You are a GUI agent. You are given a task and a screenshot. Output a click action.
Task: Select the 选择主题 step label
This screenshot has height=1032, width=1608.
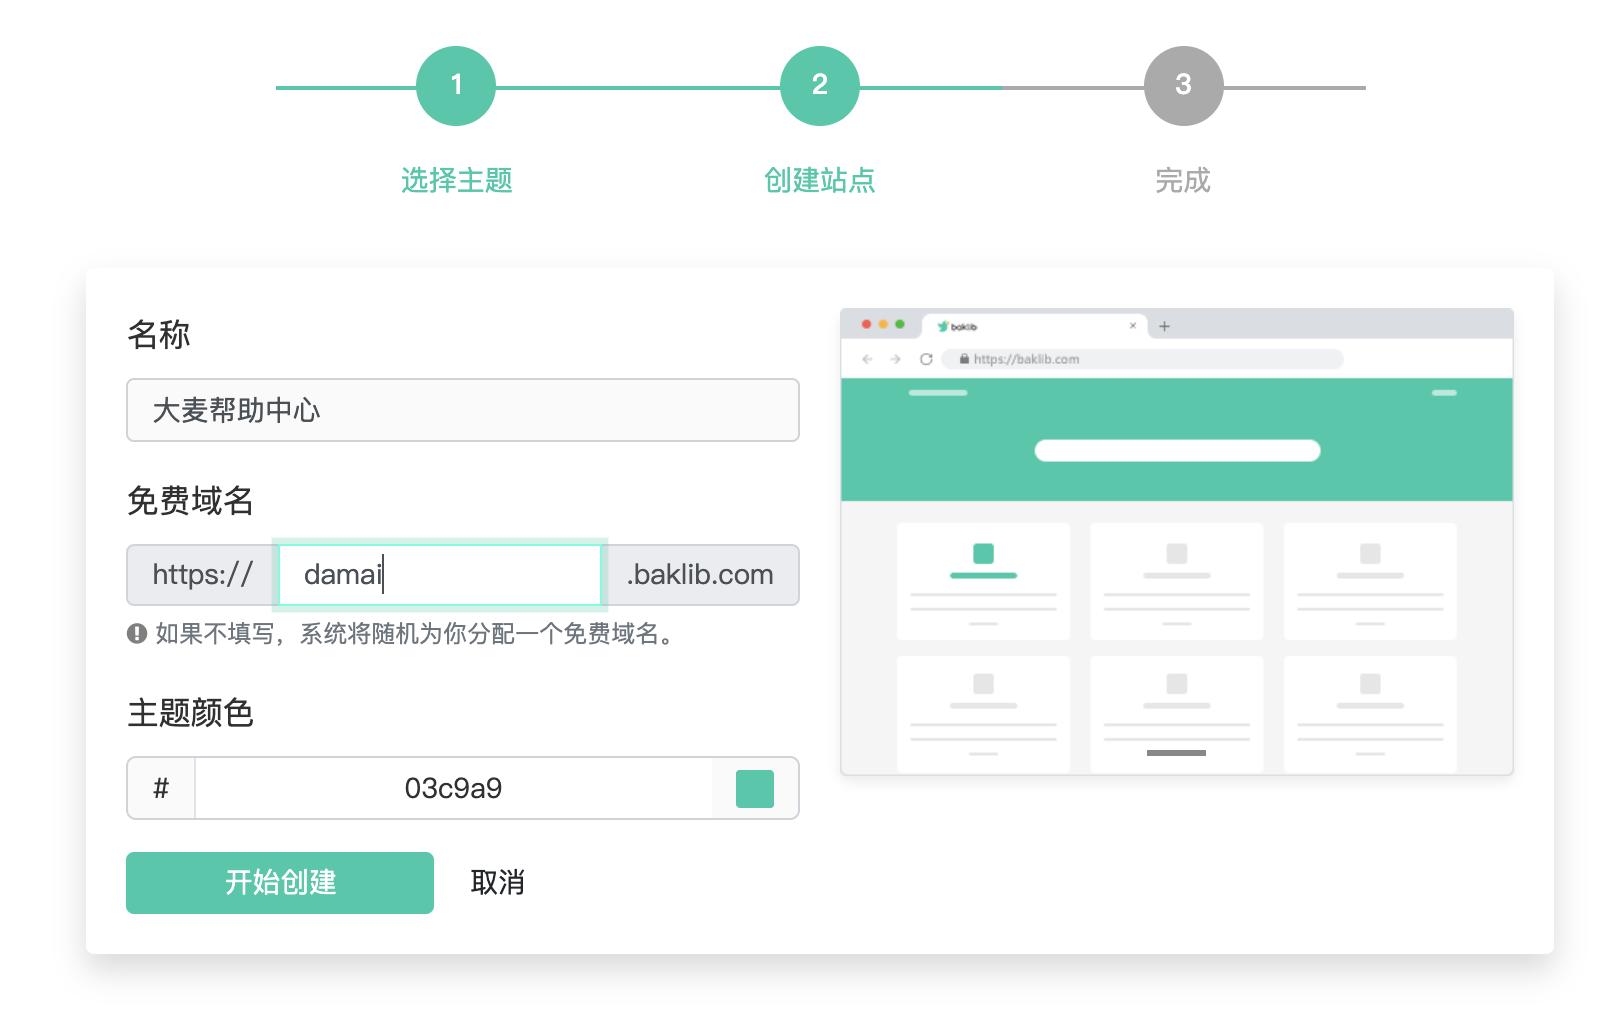tap(457, 181)
